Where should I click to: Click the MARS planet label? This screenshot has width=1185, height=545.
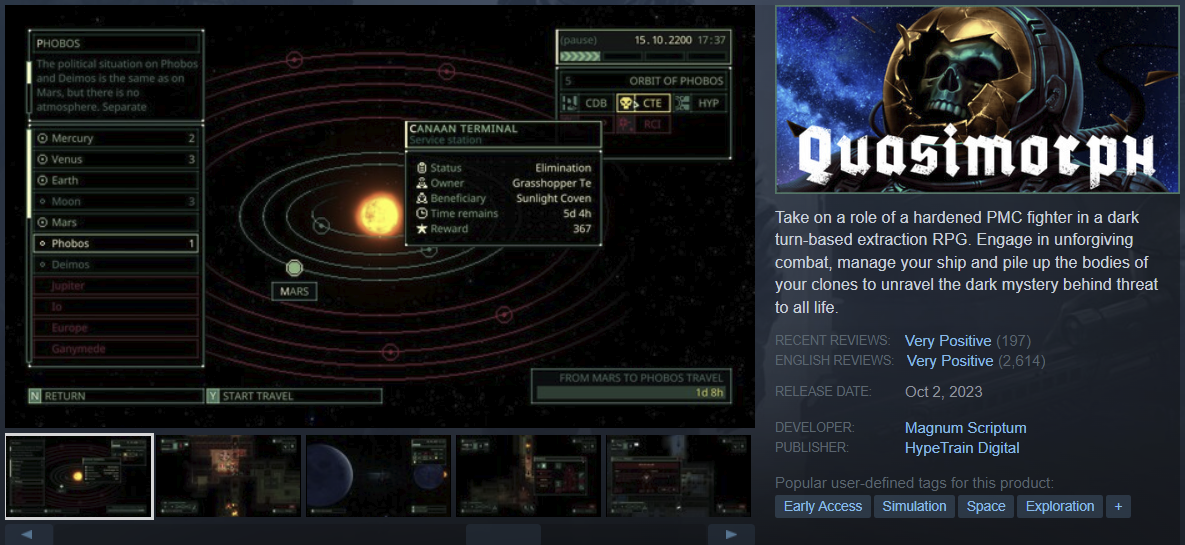click(295, 292)
